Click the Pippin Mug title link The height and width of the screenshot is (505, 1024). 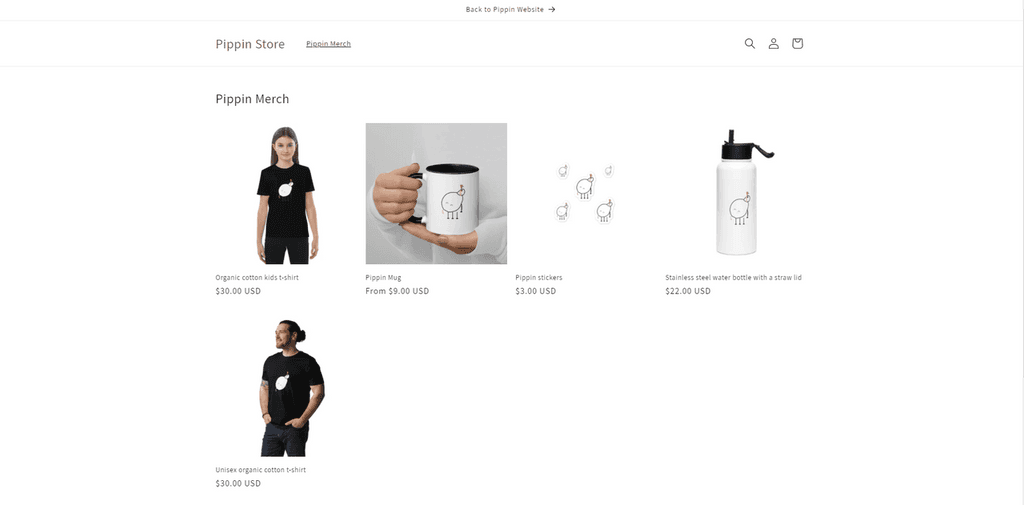[383, 278]
